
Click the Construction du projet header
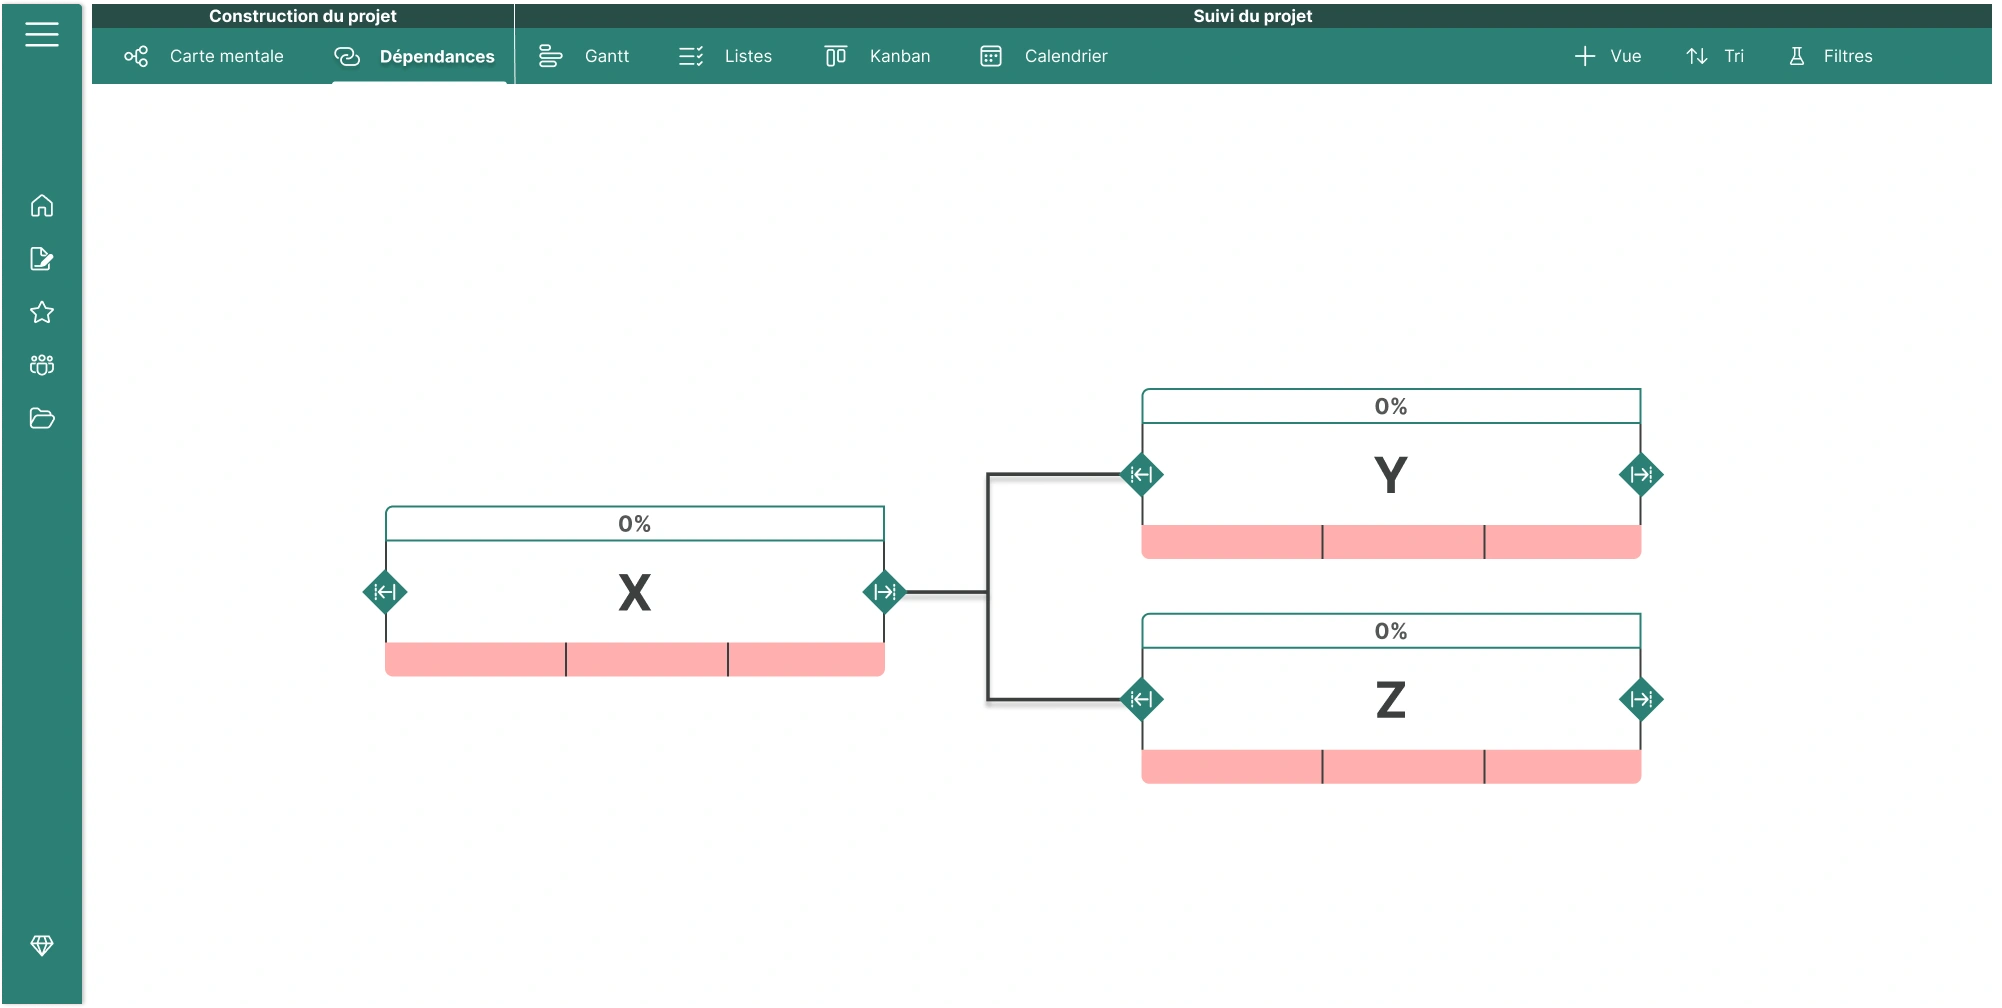(303, 16)
